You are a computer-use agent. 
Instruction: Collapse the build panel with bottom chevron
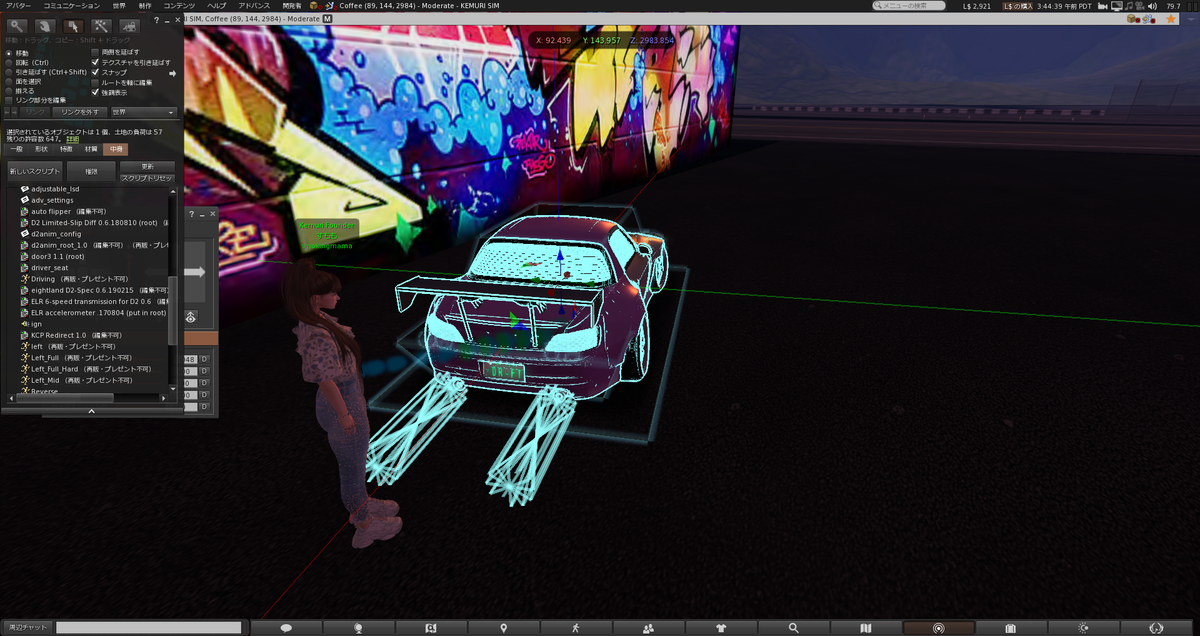click(91, 411)
